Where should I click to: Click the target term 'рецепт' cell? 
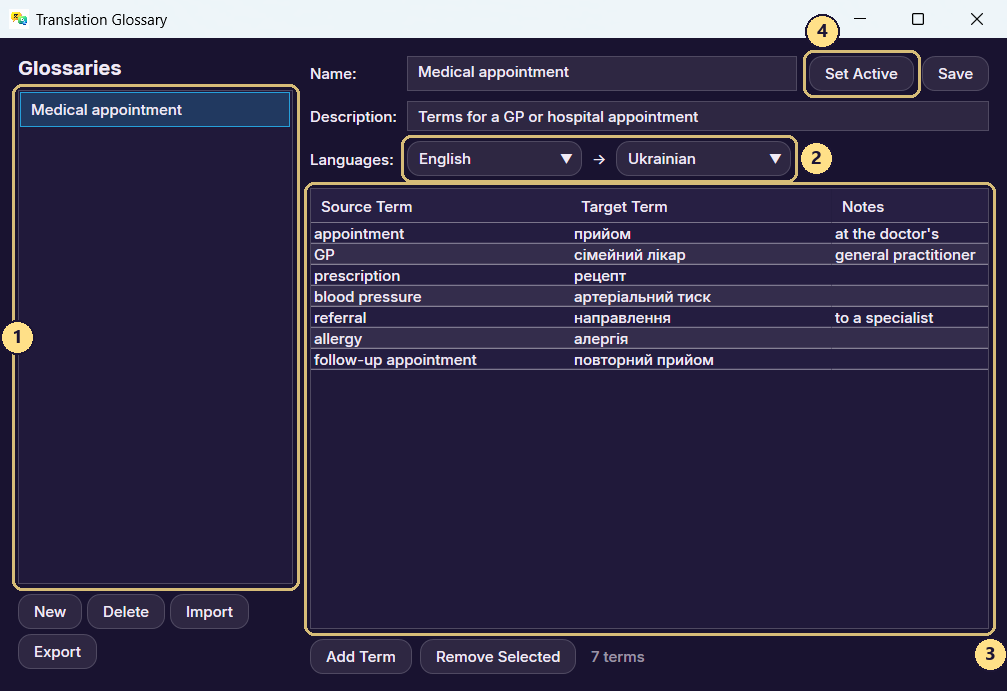[701, 276]
